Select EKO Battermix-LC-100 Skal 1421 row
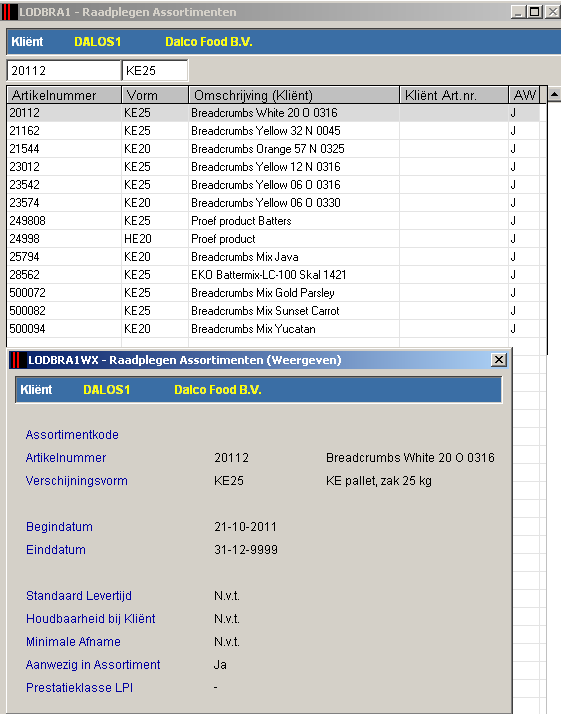The height and width of the screenshot is (714, 561). (273, 275)
